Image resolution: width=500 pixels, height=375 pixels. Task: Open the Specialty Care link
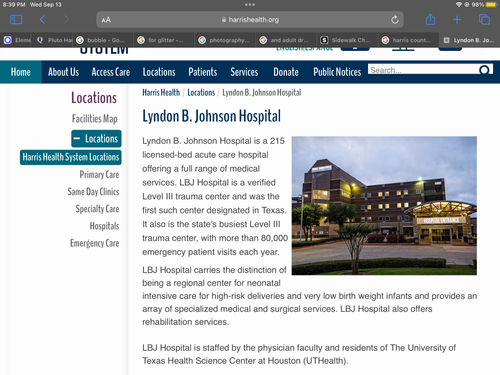(97, 209)
